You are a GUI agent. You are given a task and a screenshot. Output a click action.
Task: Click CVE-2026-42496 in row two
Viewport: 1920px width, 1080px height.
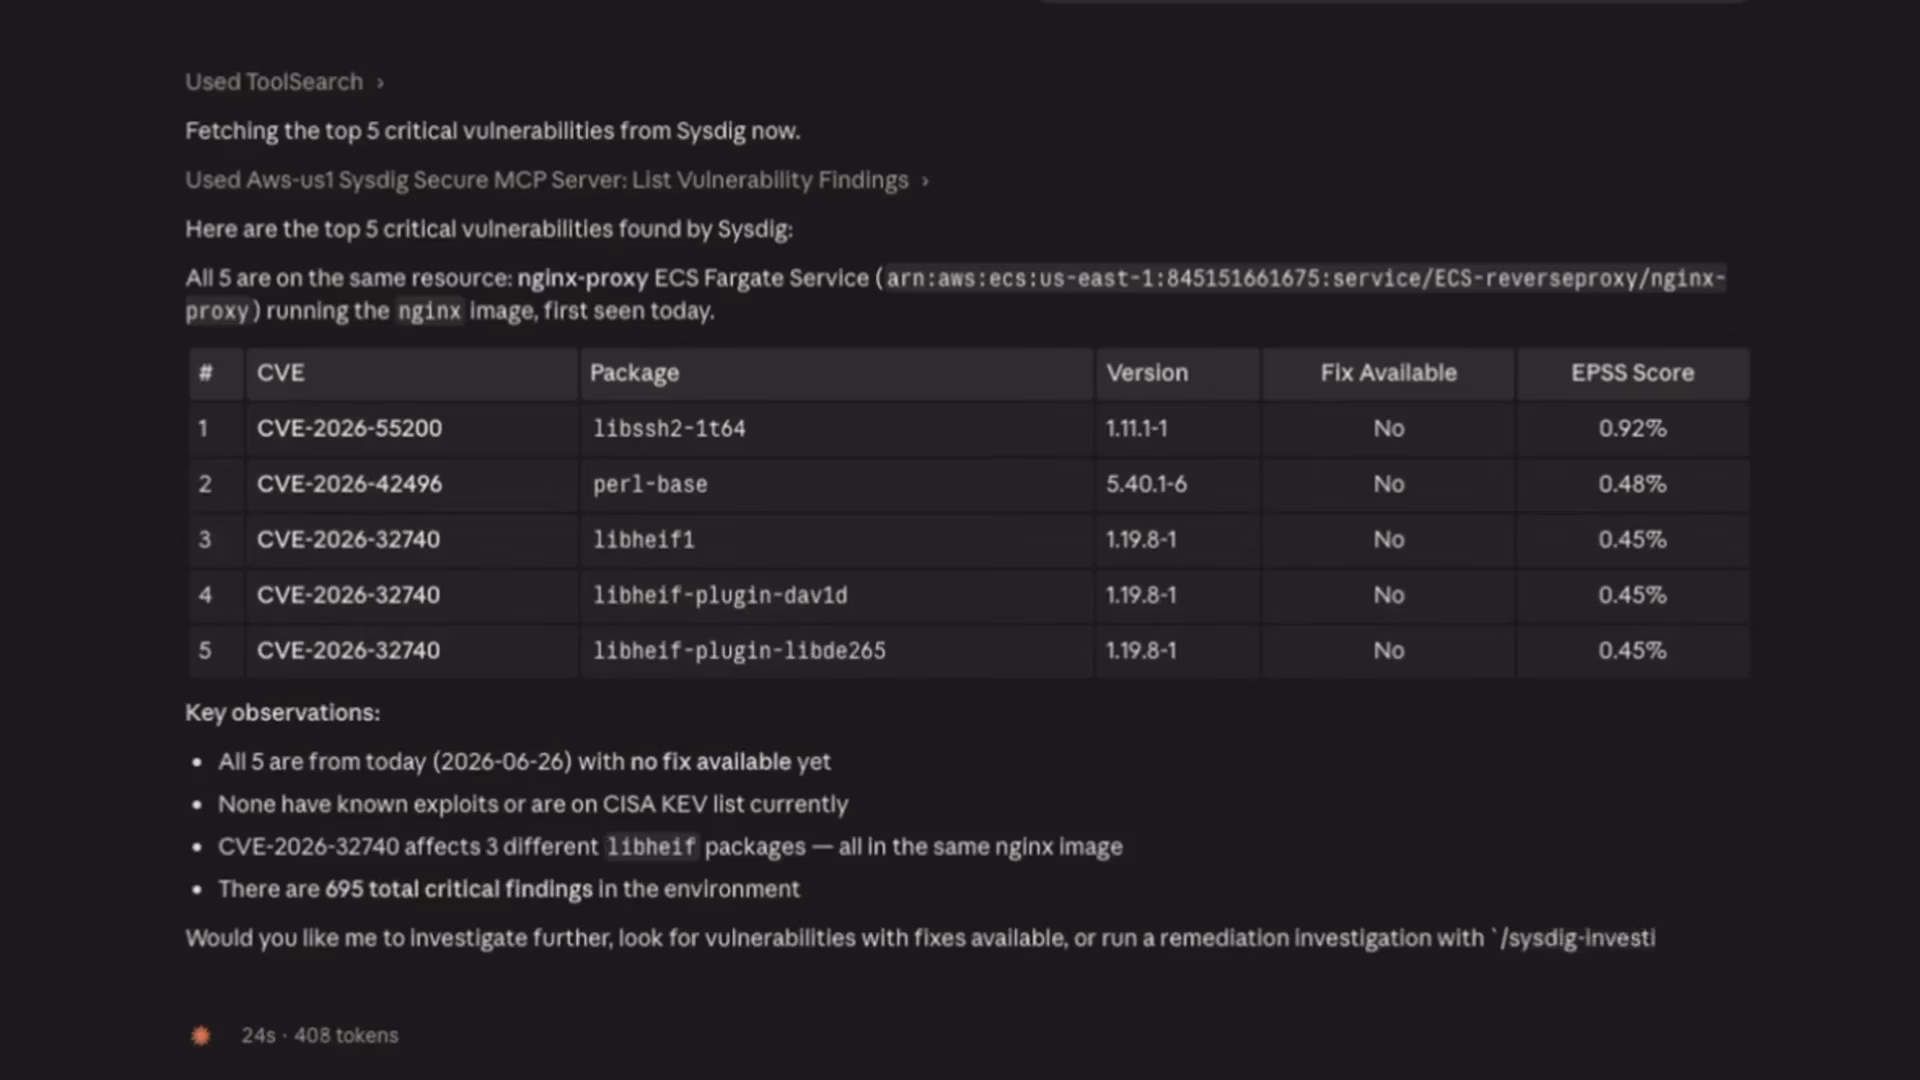(349, 484)
